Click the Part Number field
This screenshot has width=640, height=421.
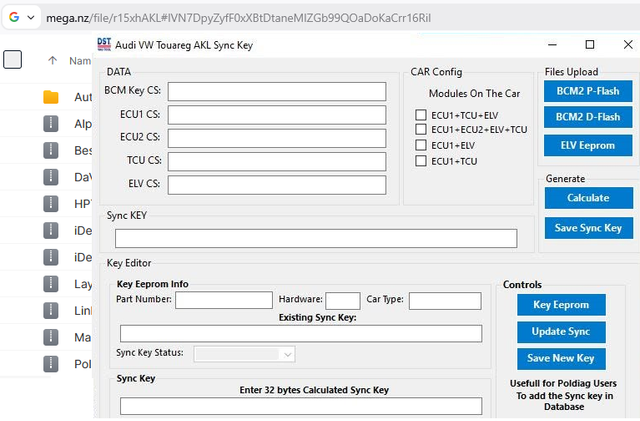click(224, 300)
